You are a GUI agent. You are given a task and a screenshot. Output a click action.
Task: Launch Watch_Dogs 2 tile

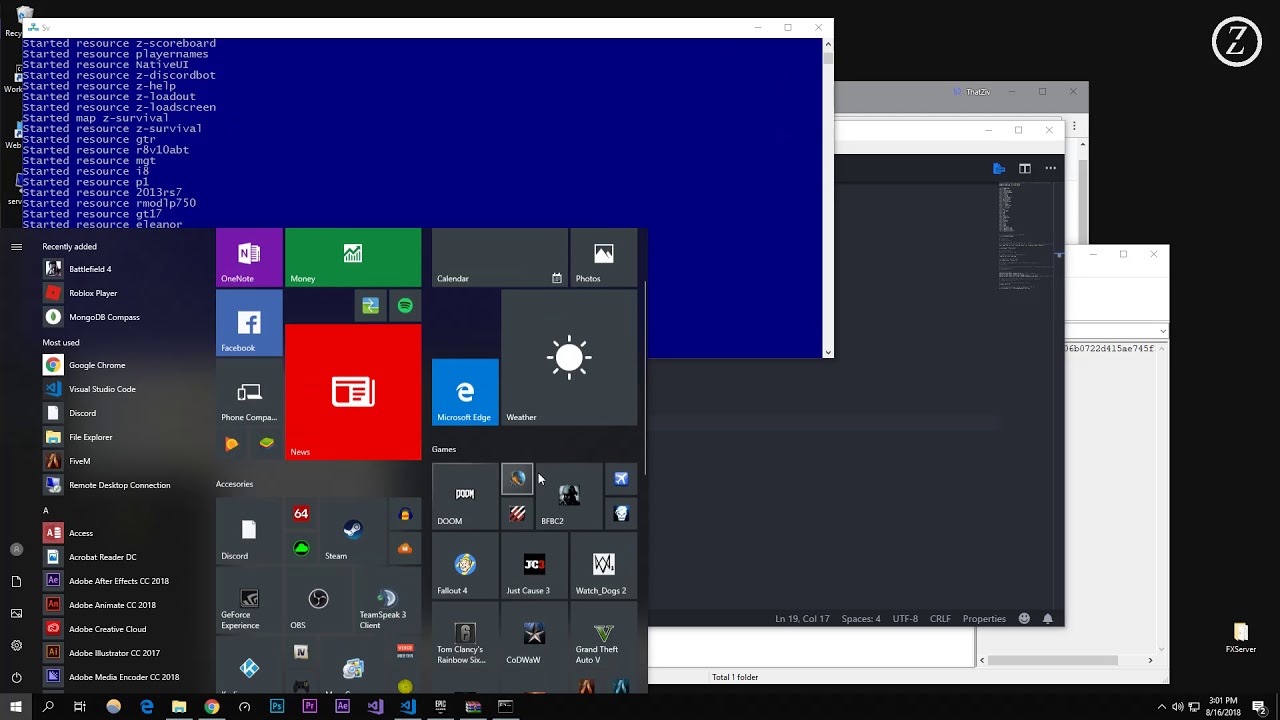pos(603,565)
